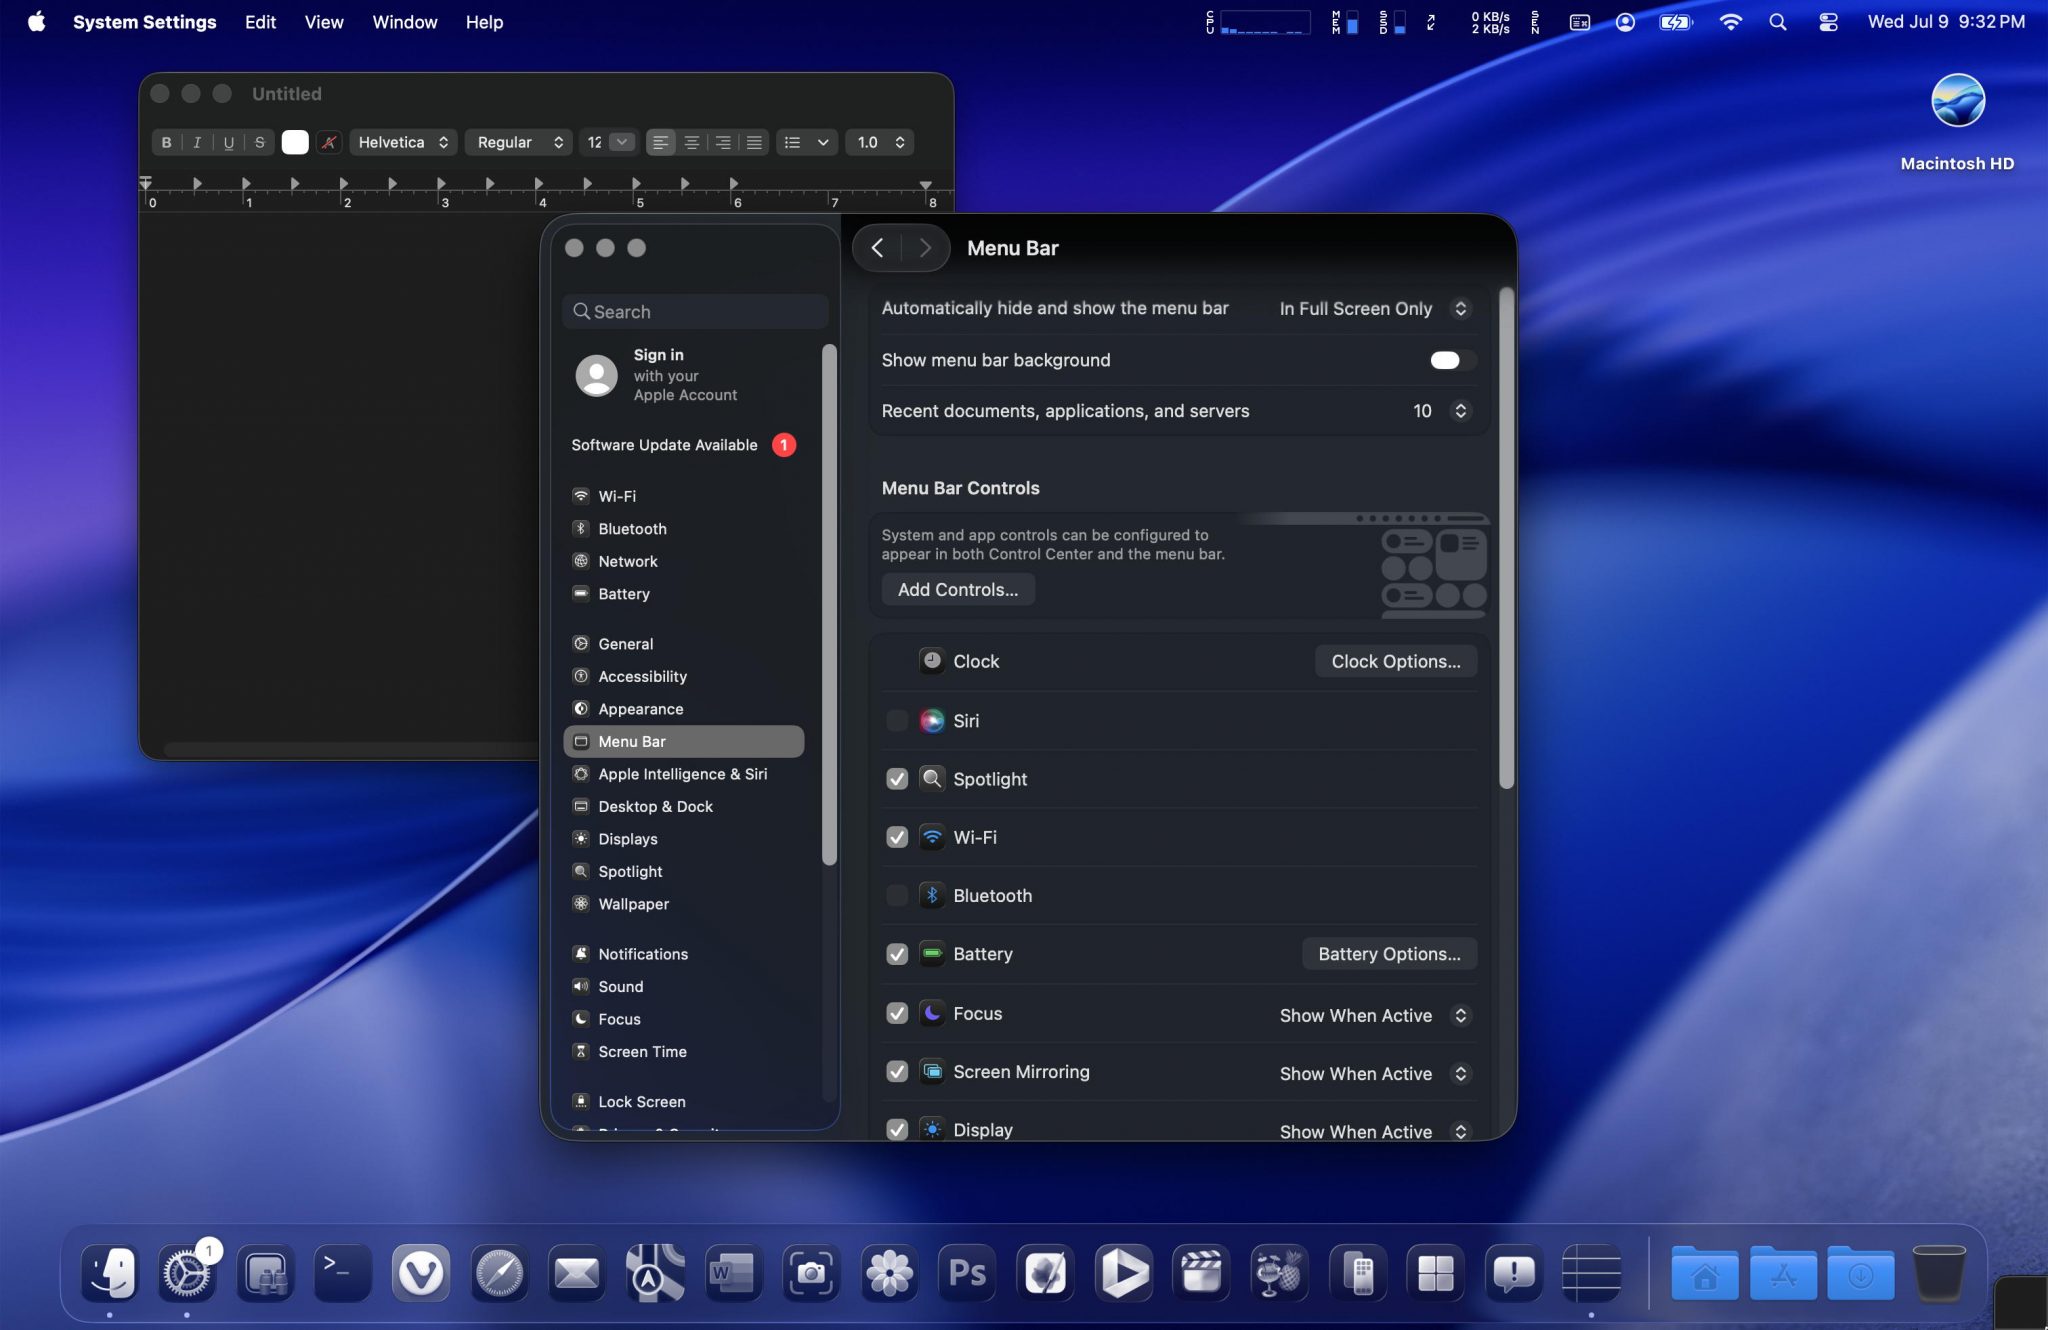Click the back arrow in Settings header
Viewport: 2048px width, 1330px height.
point(877,248)
